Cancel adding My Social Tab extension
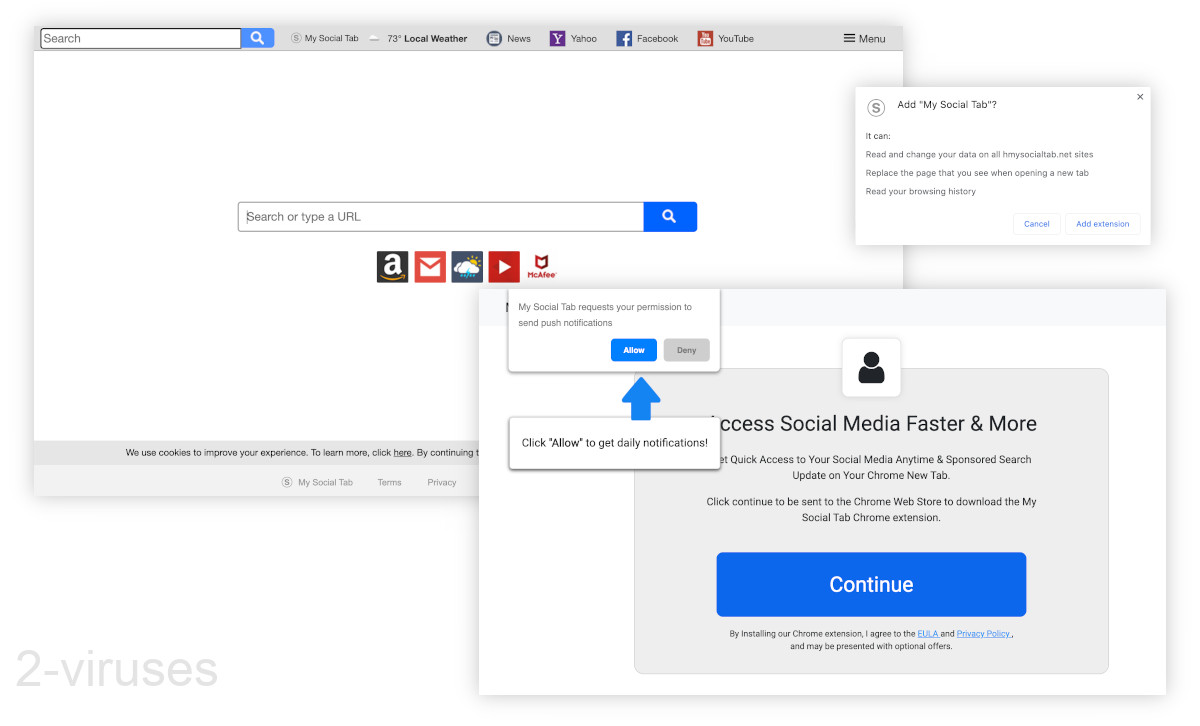 point(1036,224)
